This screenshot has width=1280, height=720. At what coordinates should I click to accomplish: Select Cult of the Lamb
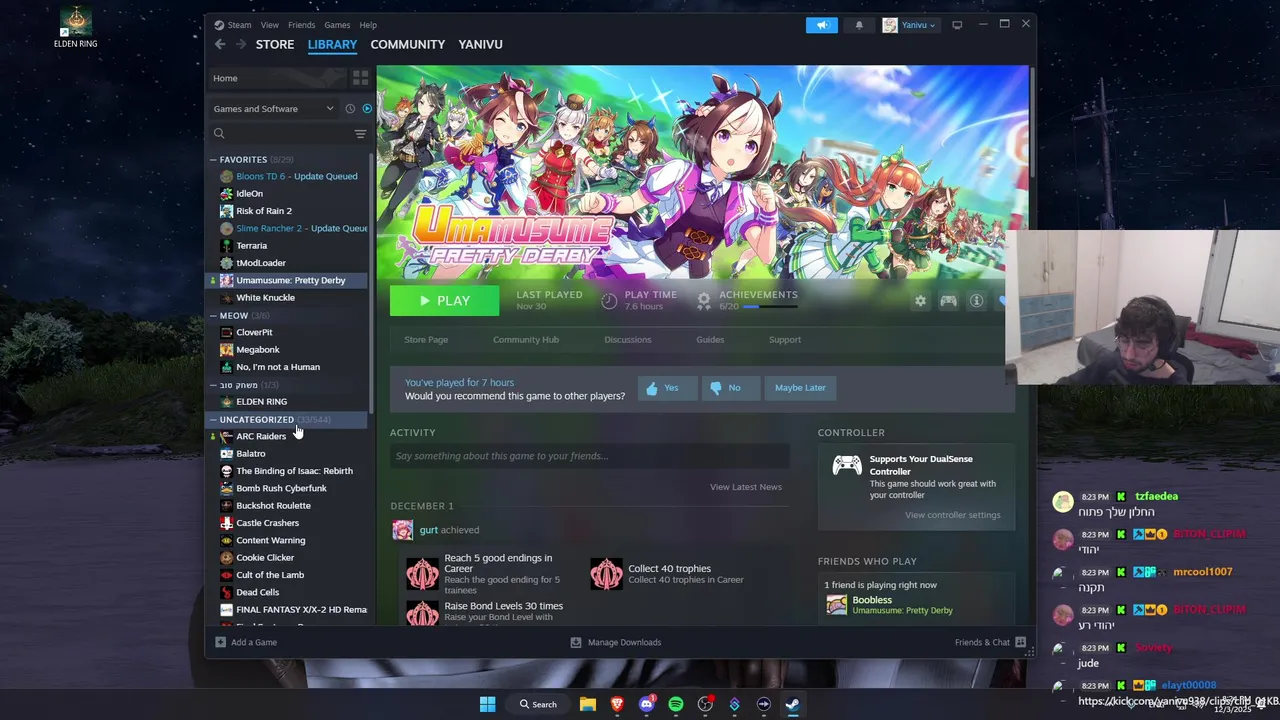pos(270,575)
